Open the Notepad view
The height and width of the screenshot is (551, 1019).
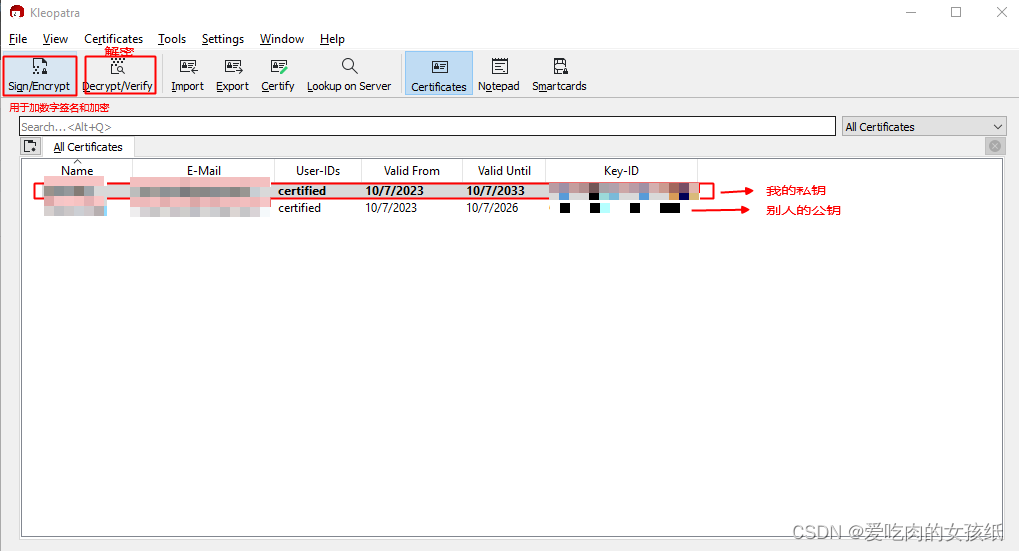pyautogui.click(x=499, y=75)
